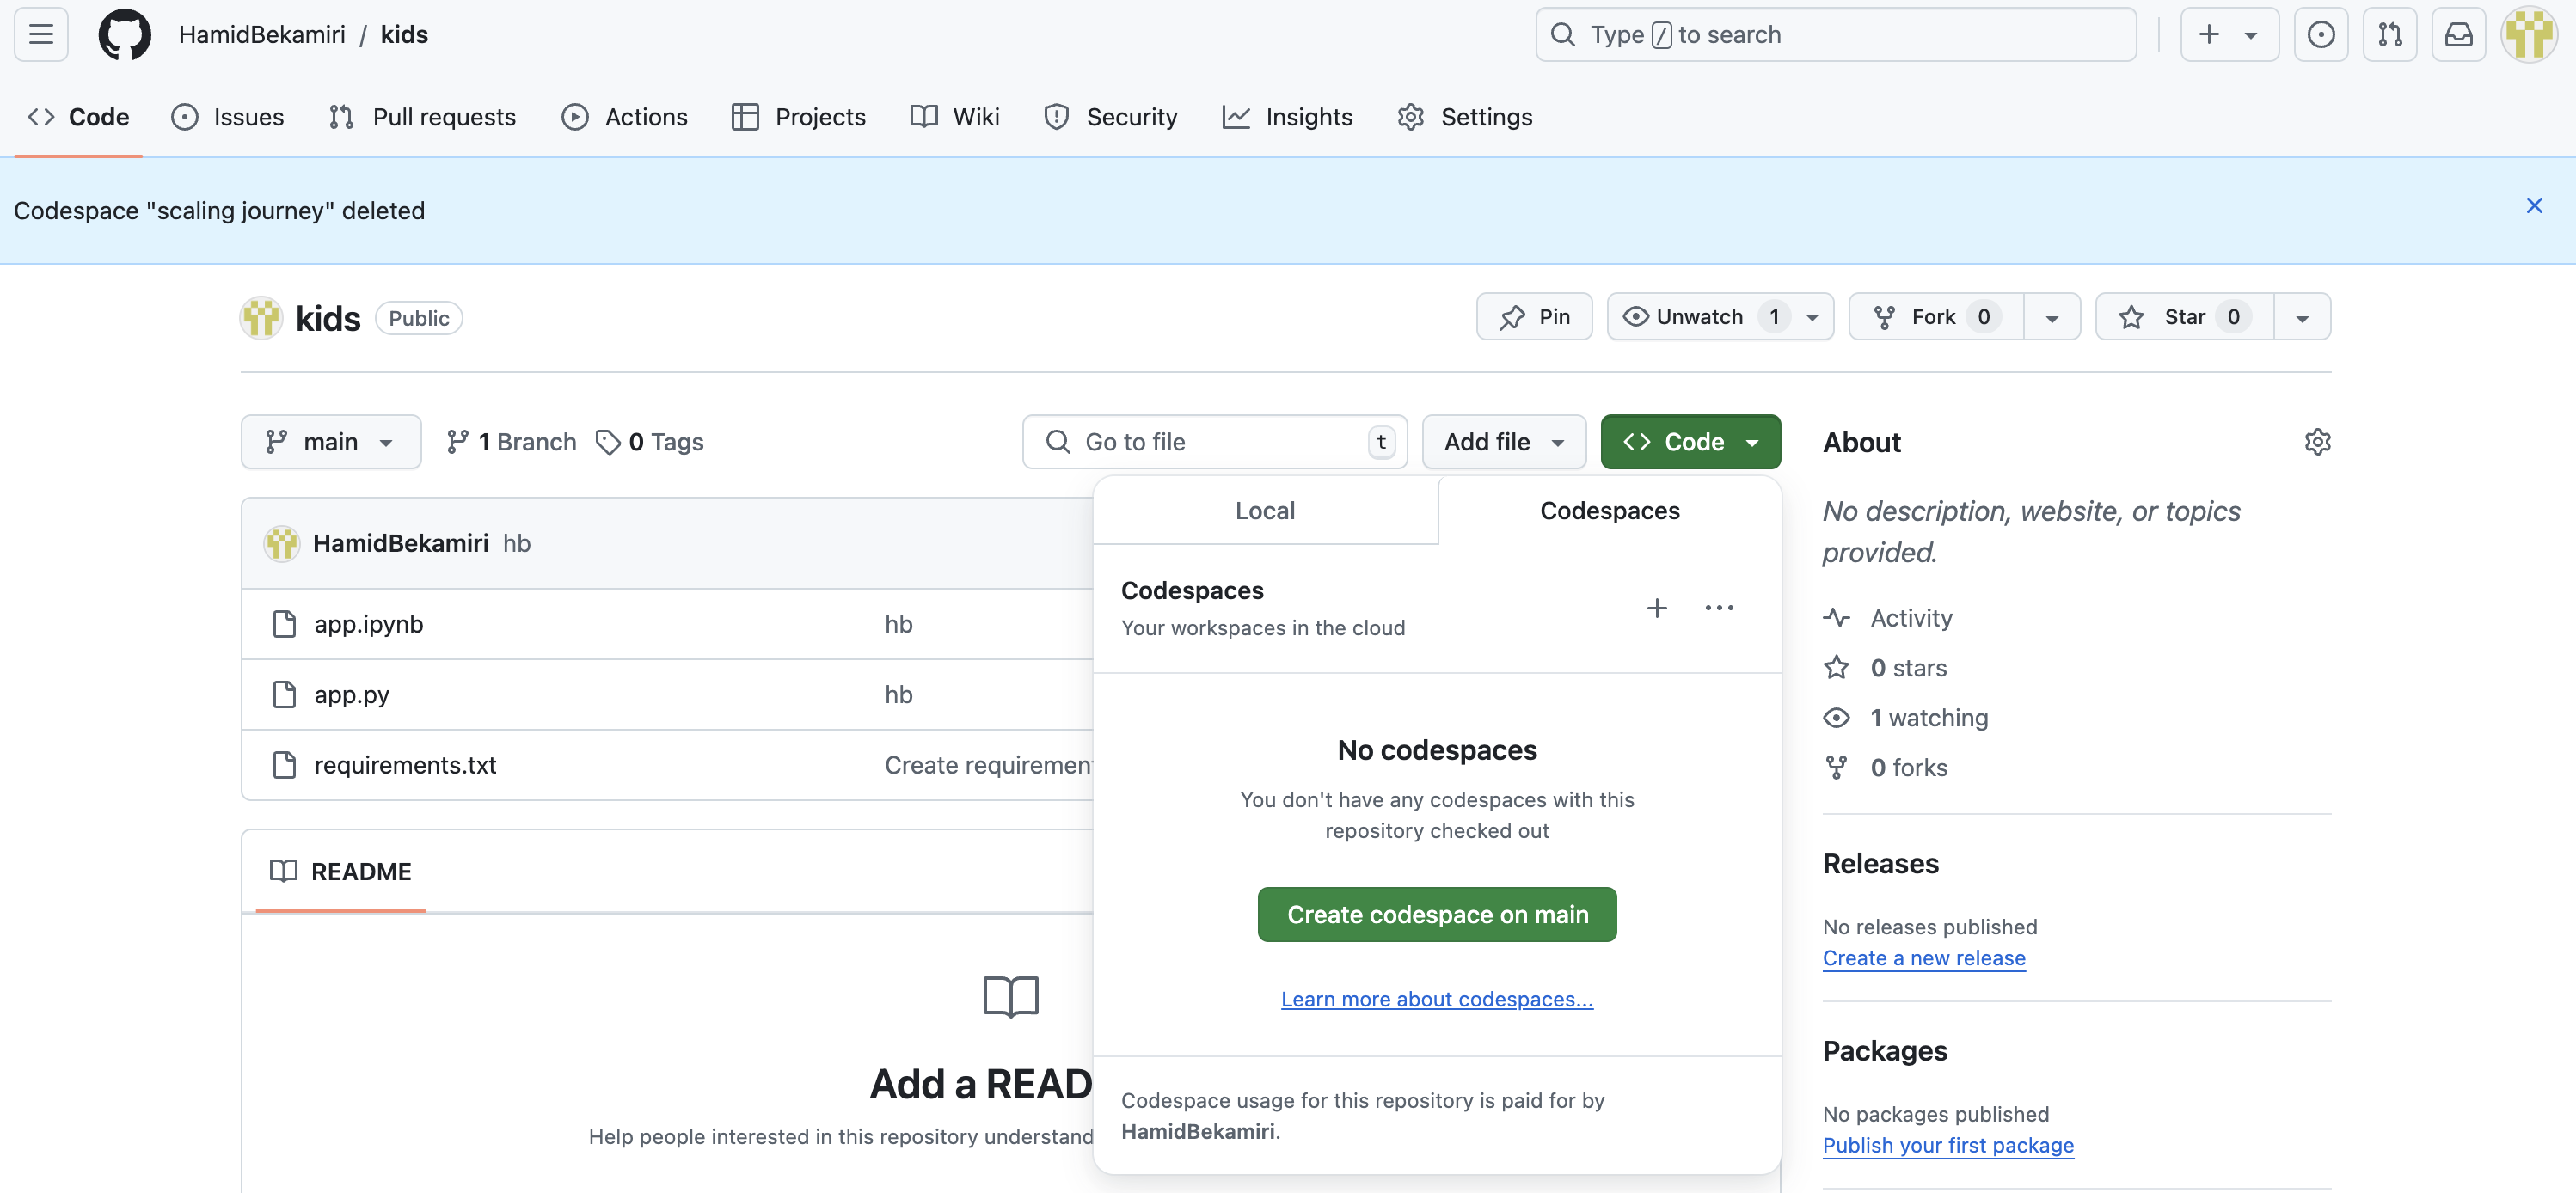Open the hamburger navigation menu
This screenshot has height=1193, width=2576.
pos(41,34)
